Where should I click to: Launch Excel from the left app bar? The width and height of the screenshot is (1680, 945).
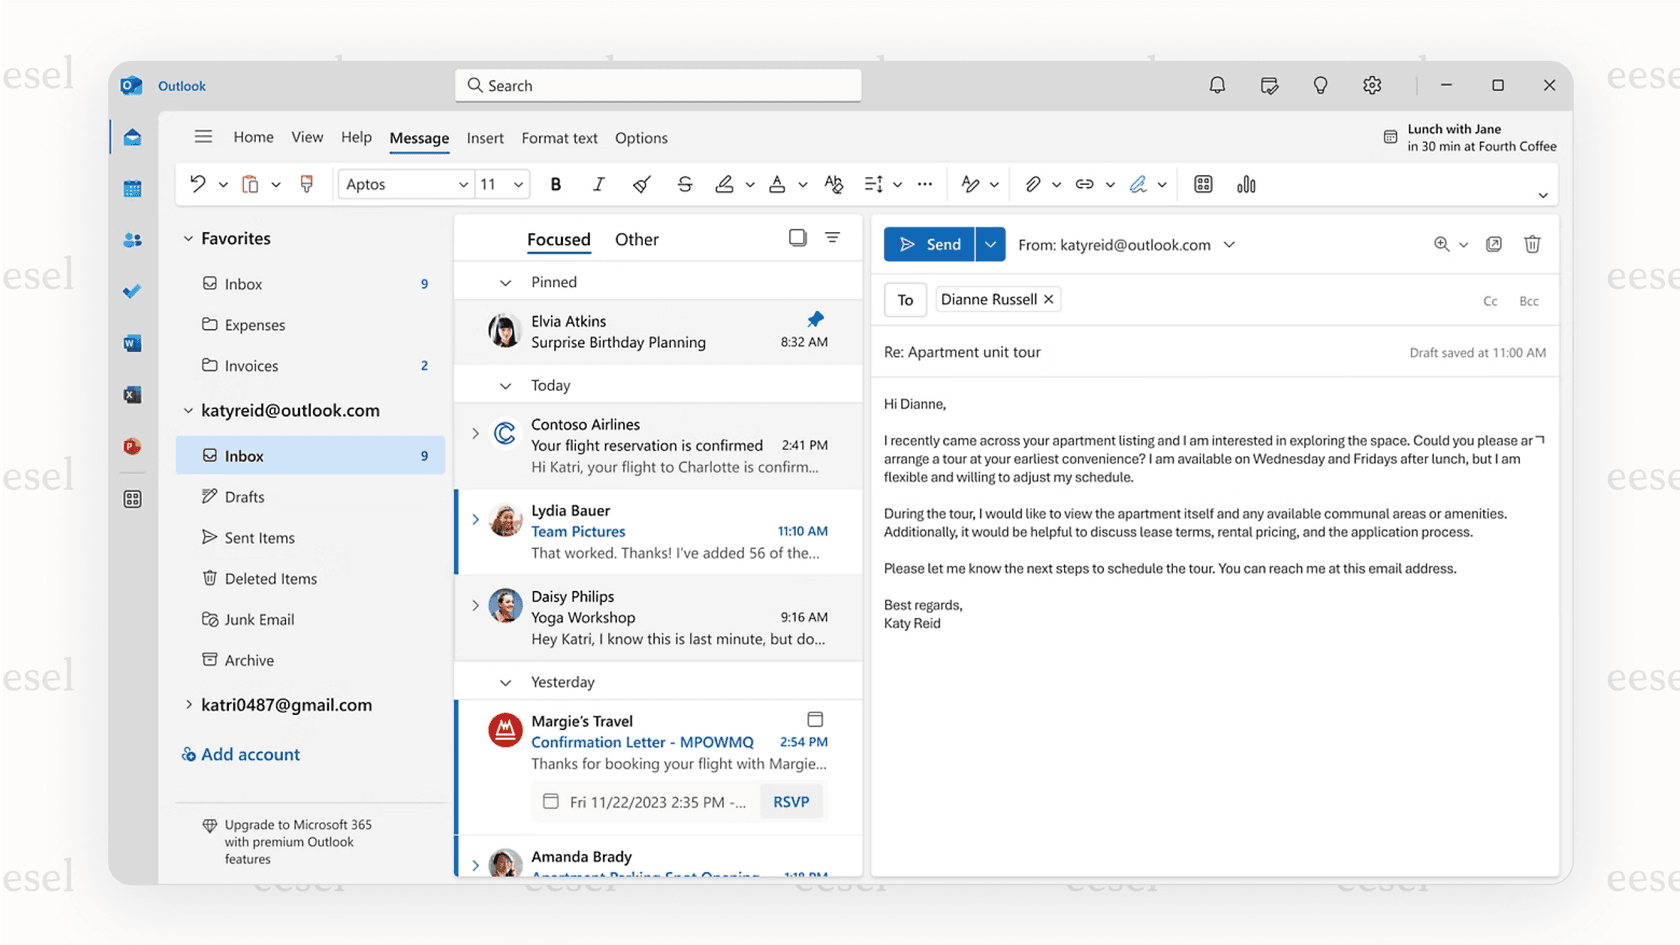pos(132,394)
